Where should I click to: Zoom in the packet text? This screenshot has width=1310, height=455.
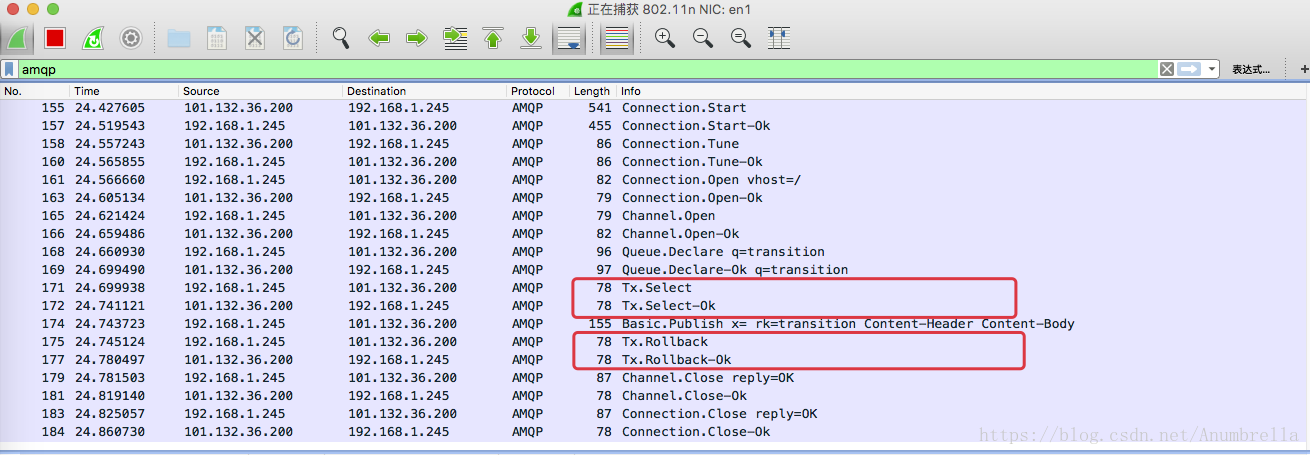click(x=665, y=39)
